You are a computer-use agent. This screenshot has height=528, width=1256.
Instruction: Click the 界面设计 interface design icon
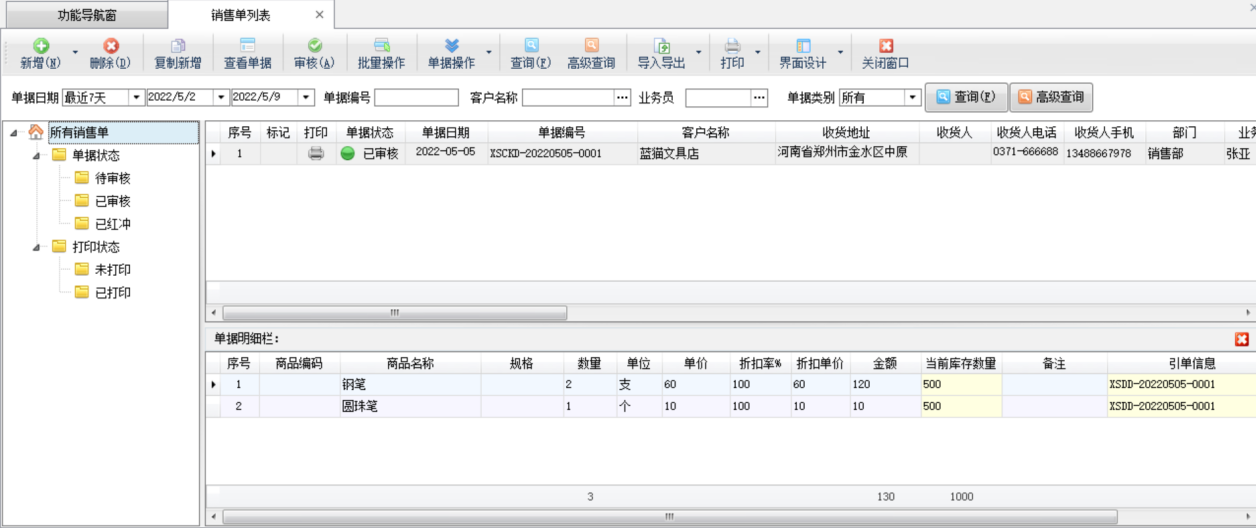click(x=803, y=46)
